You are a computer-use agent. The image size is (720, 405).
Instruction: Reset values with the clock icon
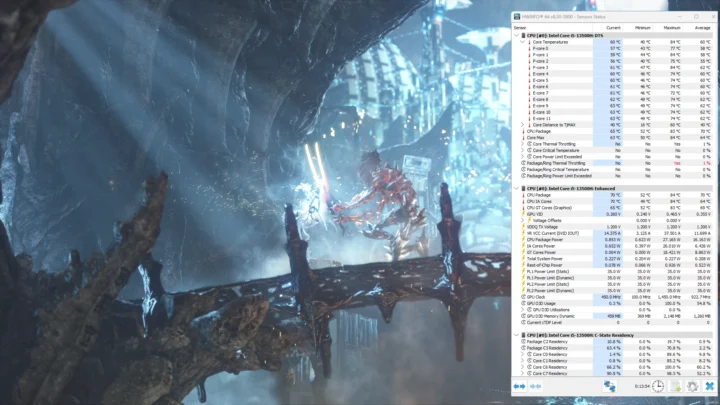658,386
